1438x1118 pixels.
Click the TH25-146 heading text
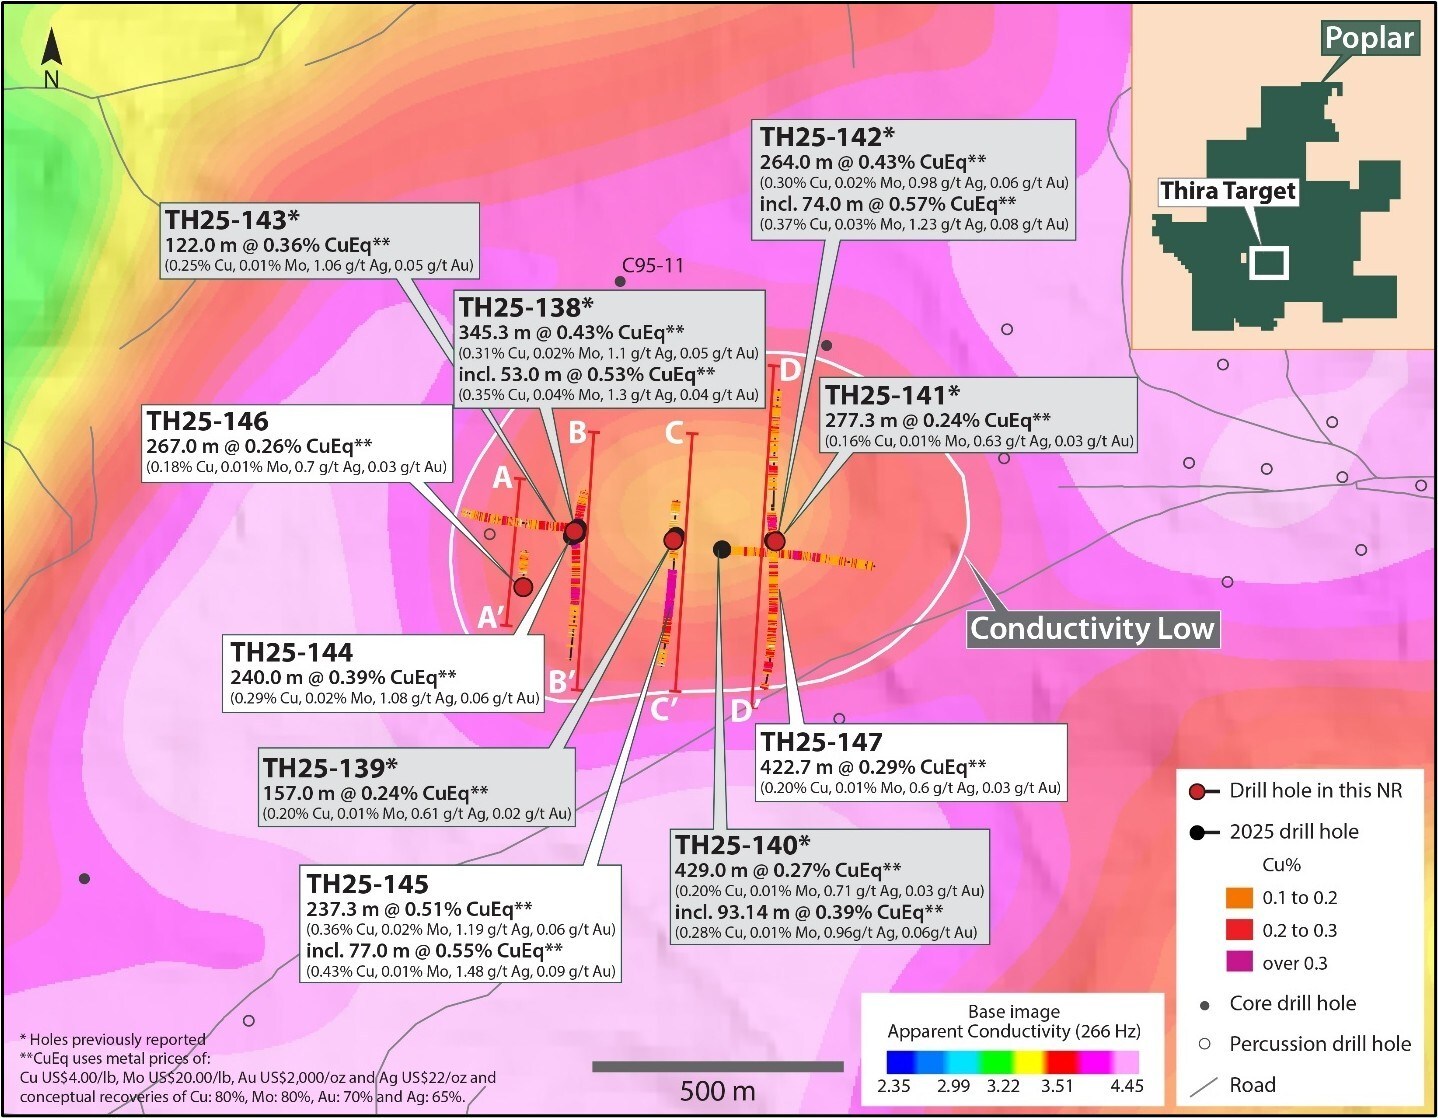tap(208, 421)
